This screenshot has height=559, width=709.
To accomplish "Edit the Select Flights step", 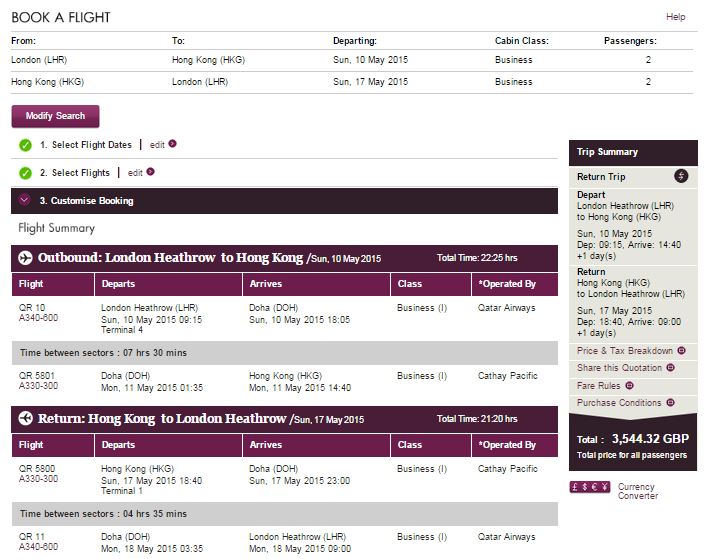I will (x=135, y=173).
